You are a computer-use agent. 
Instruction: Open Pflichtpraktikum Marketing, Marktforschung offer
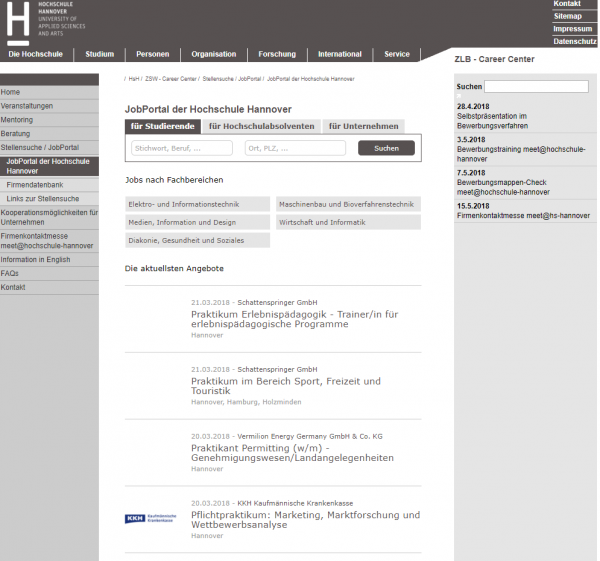coord(305,520)
